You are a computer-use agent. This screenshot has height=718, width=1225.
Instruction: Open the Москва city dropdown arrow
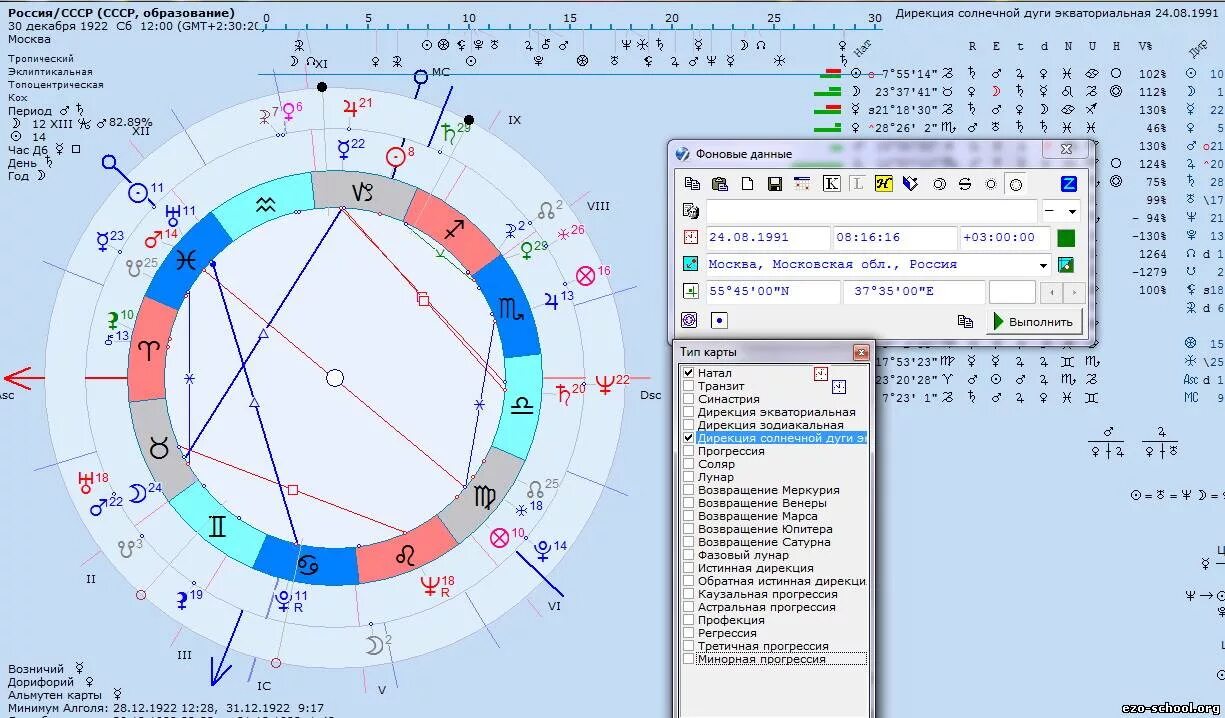pyautogui.click(x=1044, y=265)
